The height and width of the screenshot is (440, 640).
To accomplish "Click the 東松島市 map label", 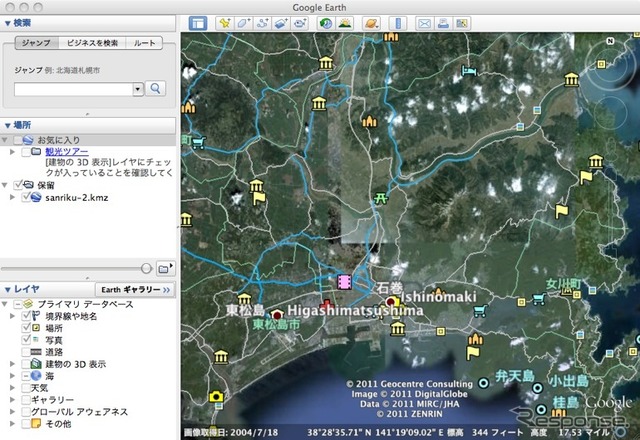I will pos(276,324).
